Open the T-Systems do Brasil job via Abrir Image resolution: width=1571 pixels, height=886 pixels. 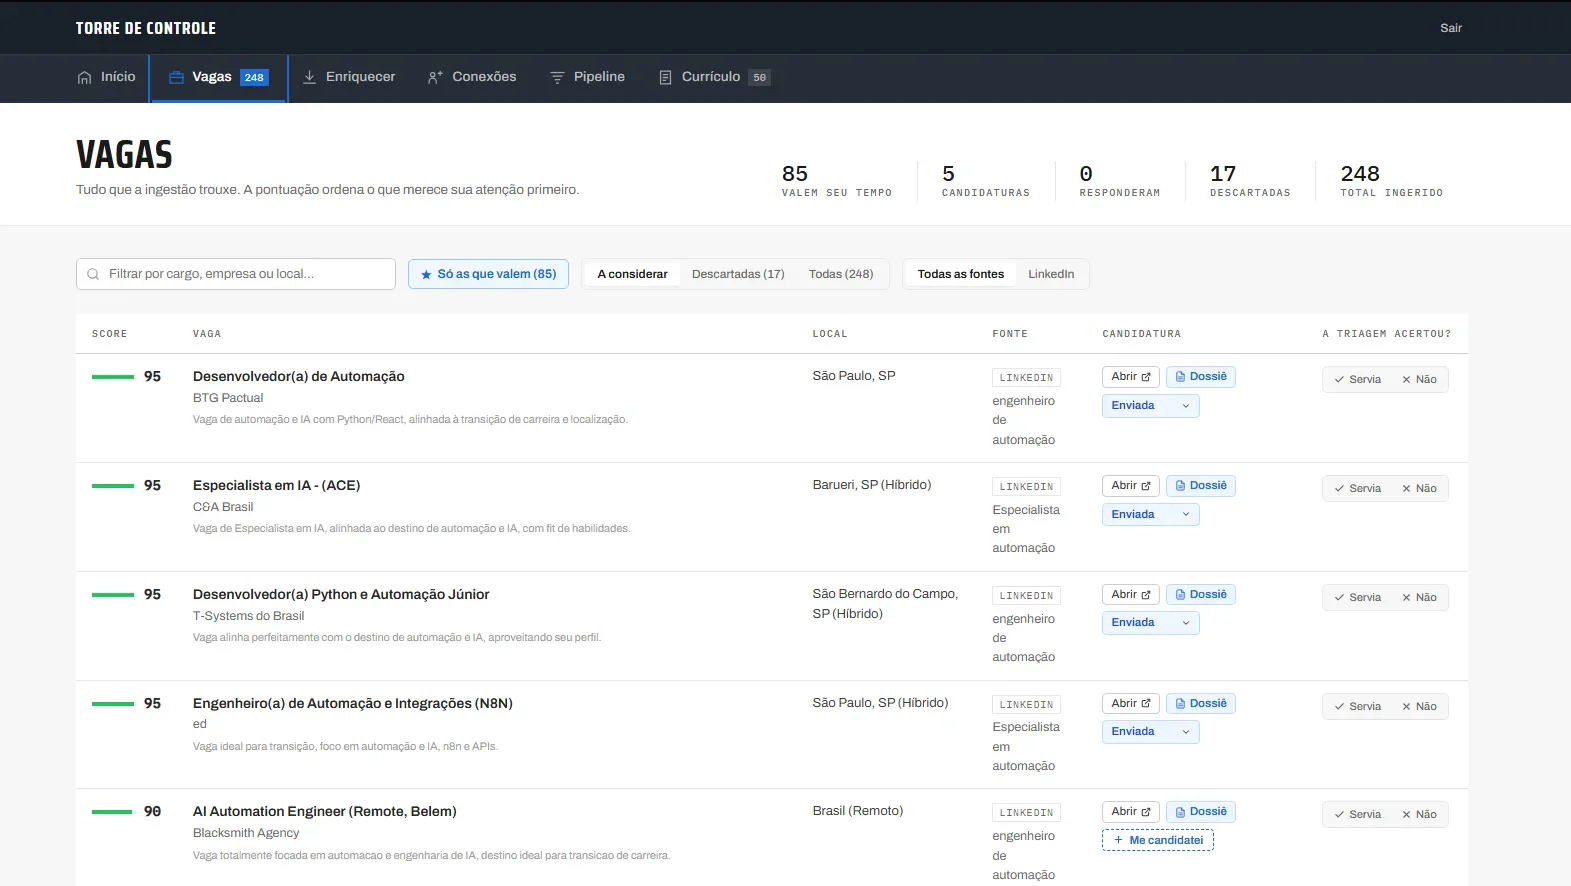coord(1131,595)
